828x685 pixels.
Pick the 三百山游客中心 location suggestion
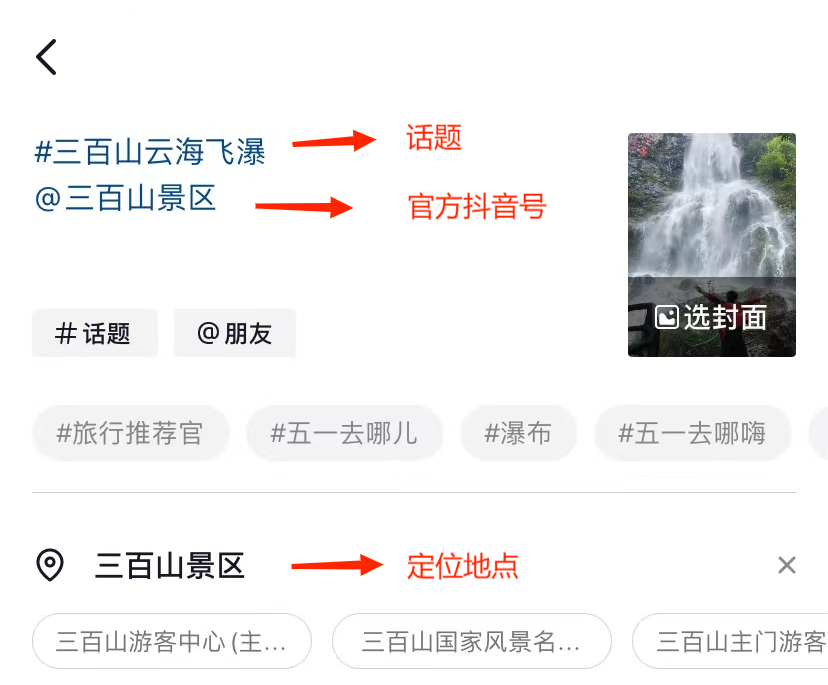(172, 641)
